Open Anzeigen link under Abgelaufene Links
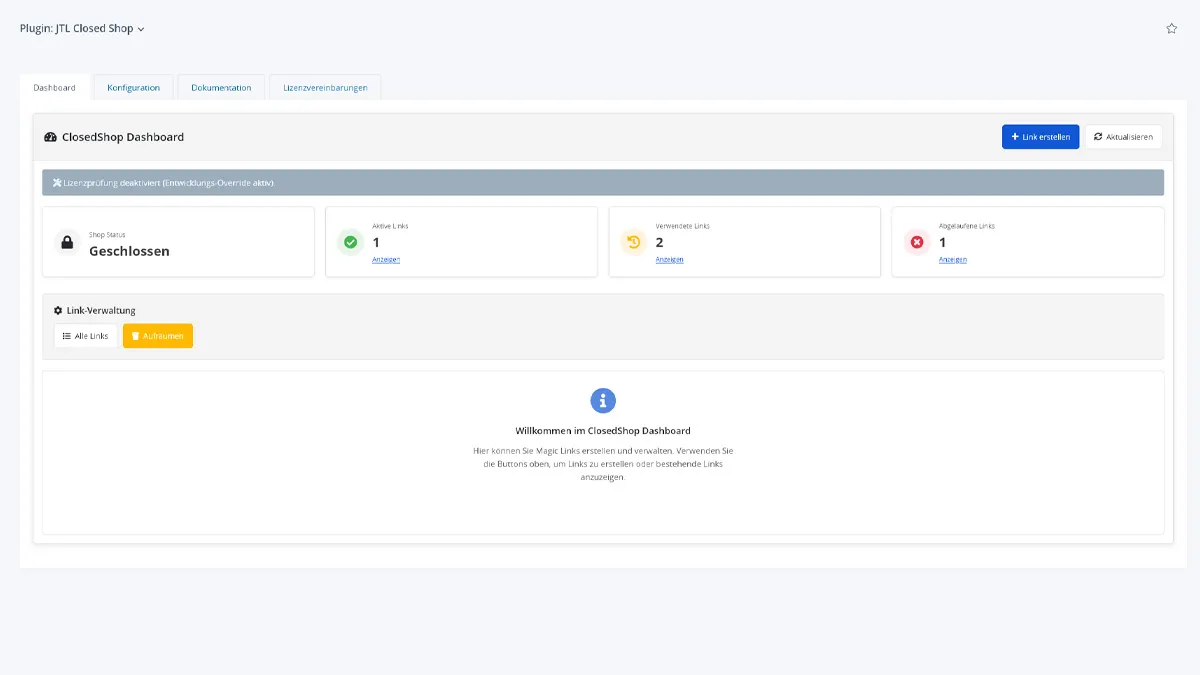 click(x=952, y=260)
